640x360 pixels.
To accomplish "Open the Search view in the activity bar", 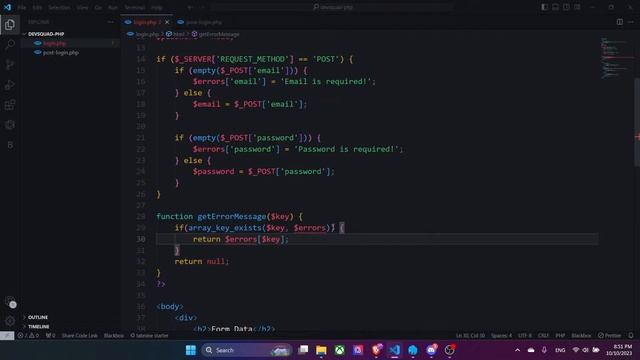I will [10, 44].
